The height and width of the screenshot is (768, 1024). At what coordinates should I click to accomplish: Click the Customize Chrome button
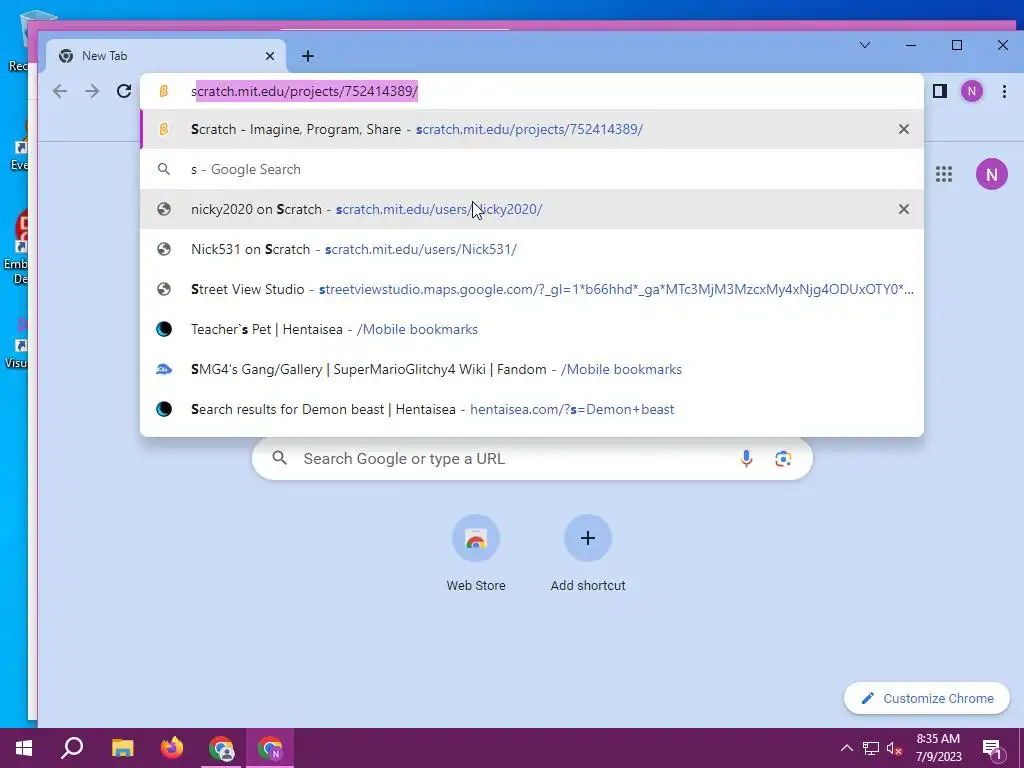[x=927, y=698]
